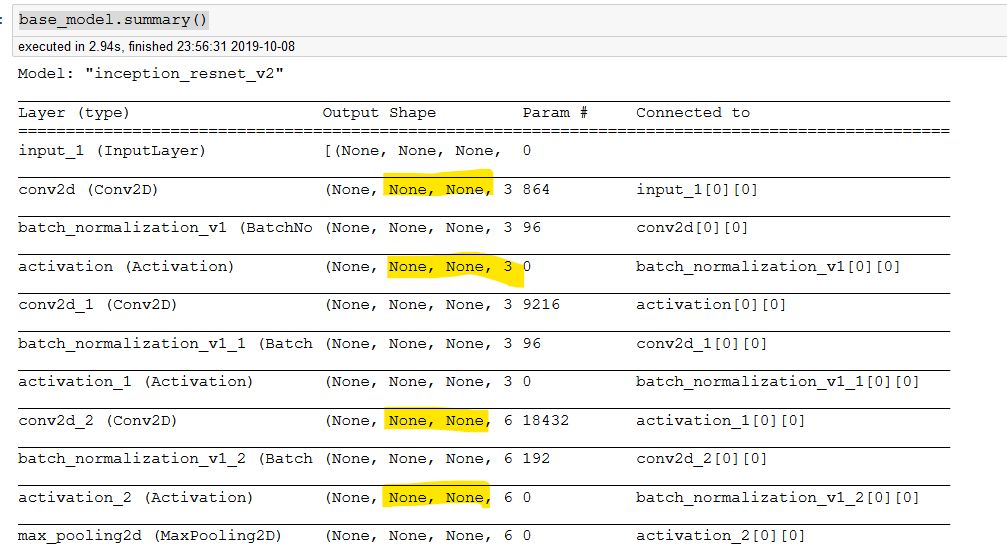Screen dimensions: 1007x558
Task: Click the param count 18432
Action: (546, 420)
